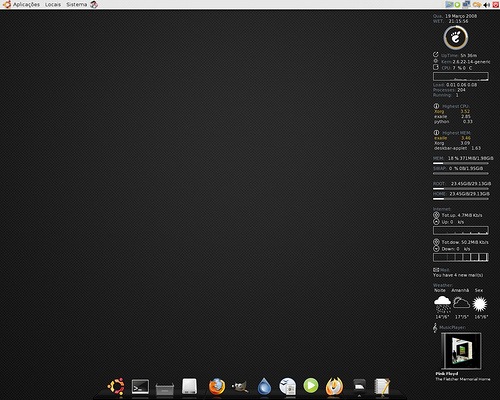Click the red power button in top panel
Screen dimensions: 500x400
(x=496, y=5)
